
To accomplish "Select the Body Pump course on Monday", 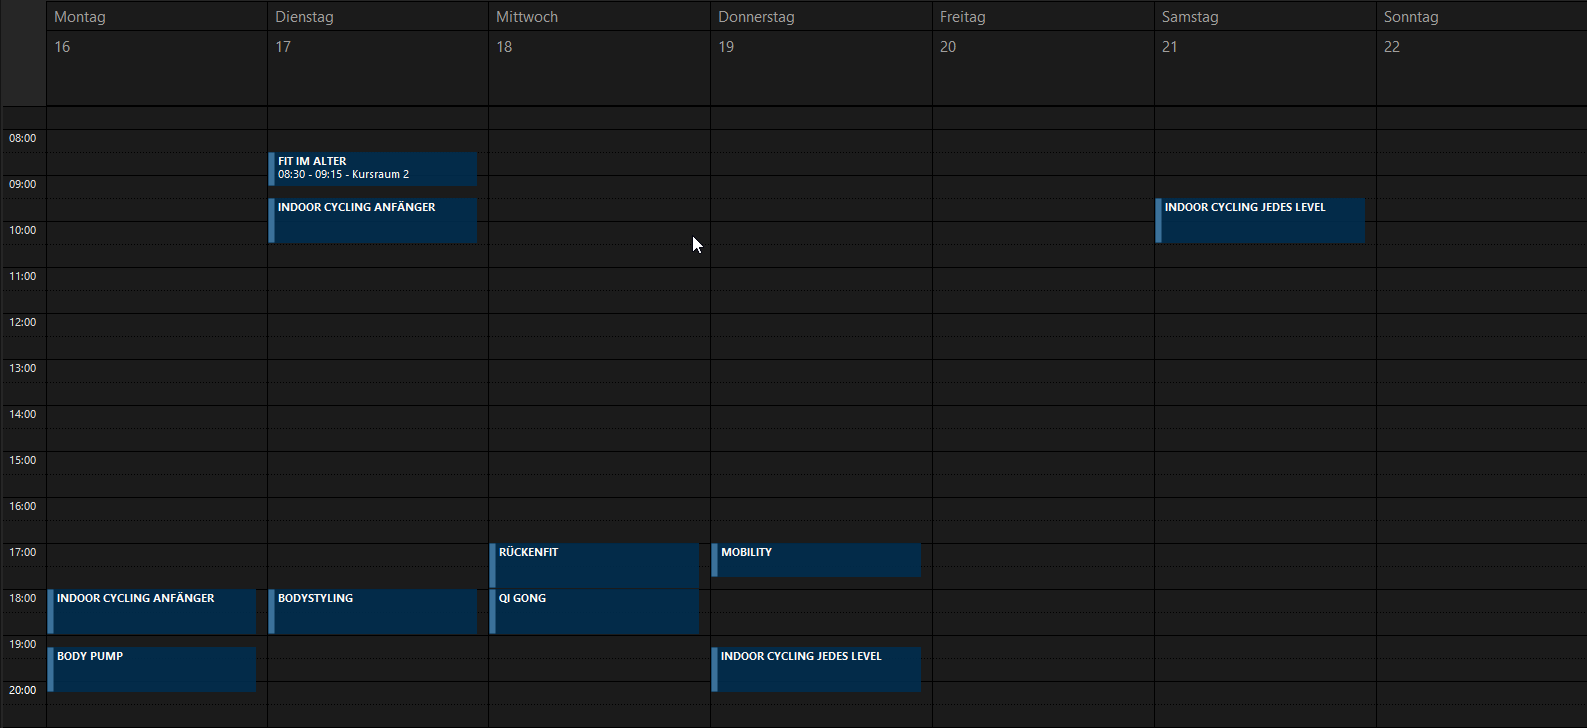I will (152, 669).
